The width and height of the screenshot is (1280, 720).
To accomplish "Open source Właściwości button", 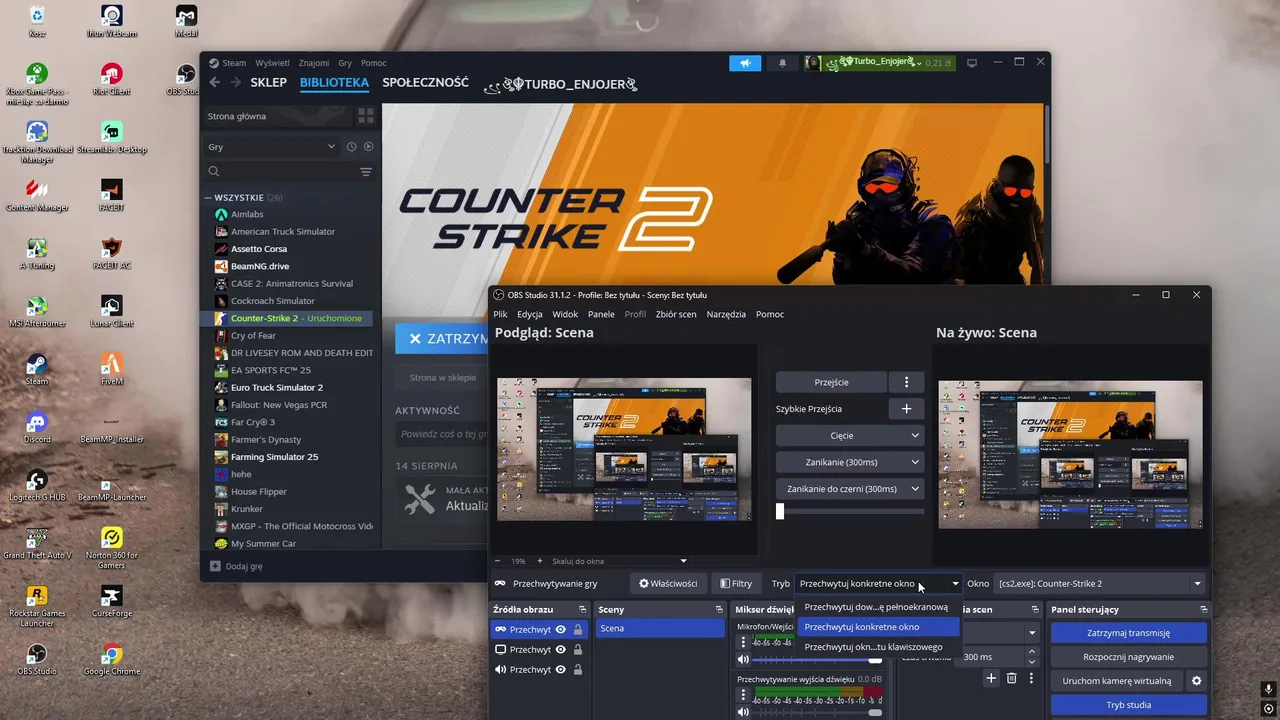I will 668,584.
